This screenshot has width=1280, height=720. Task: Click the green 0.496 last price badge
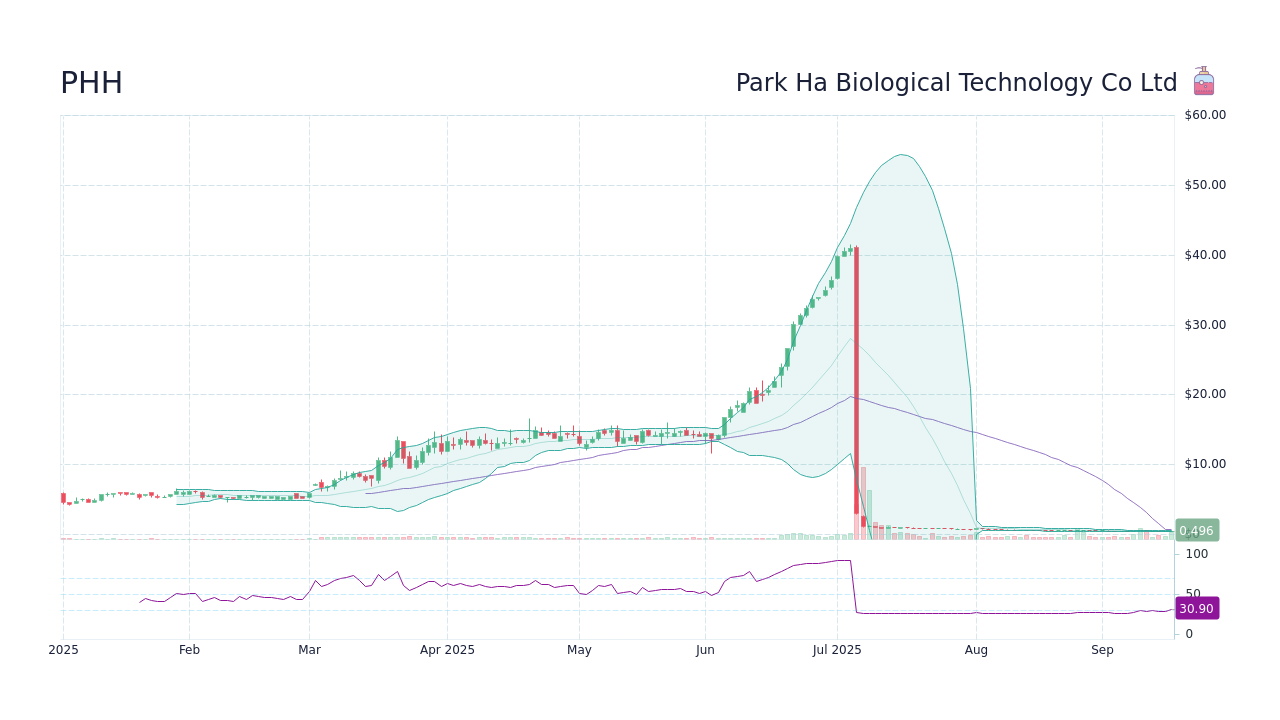pos(1196,530)
